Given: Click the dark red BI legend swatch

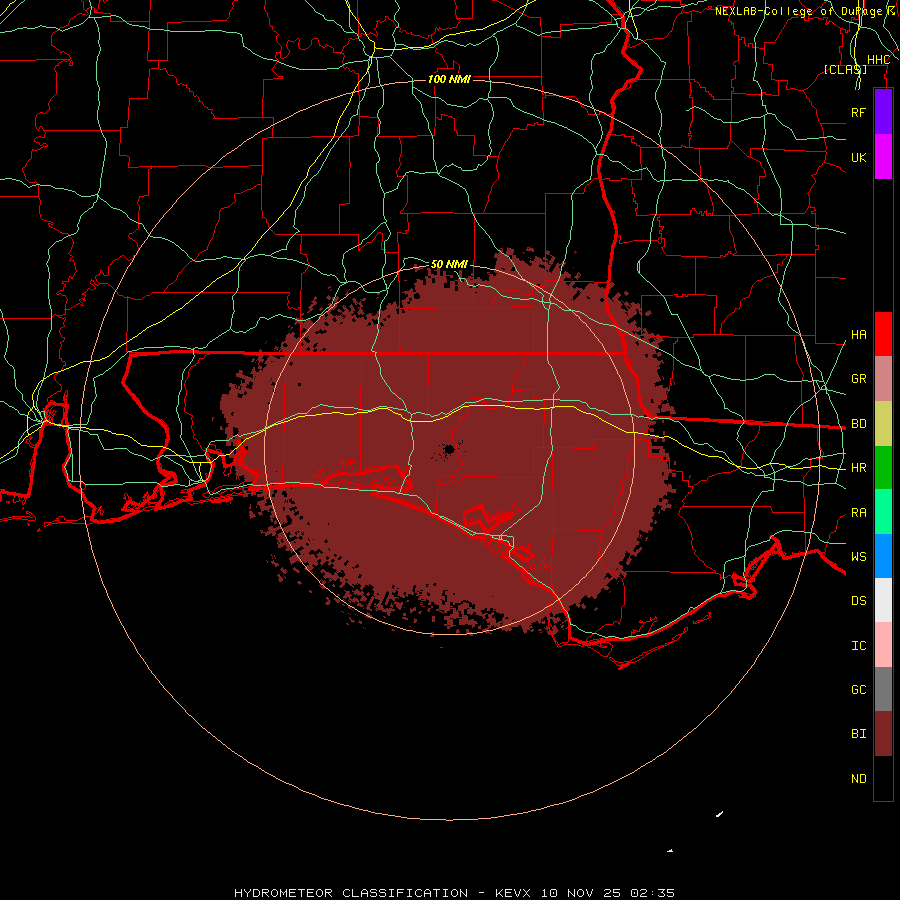Looking at the screenshot, I should point(883,734).
